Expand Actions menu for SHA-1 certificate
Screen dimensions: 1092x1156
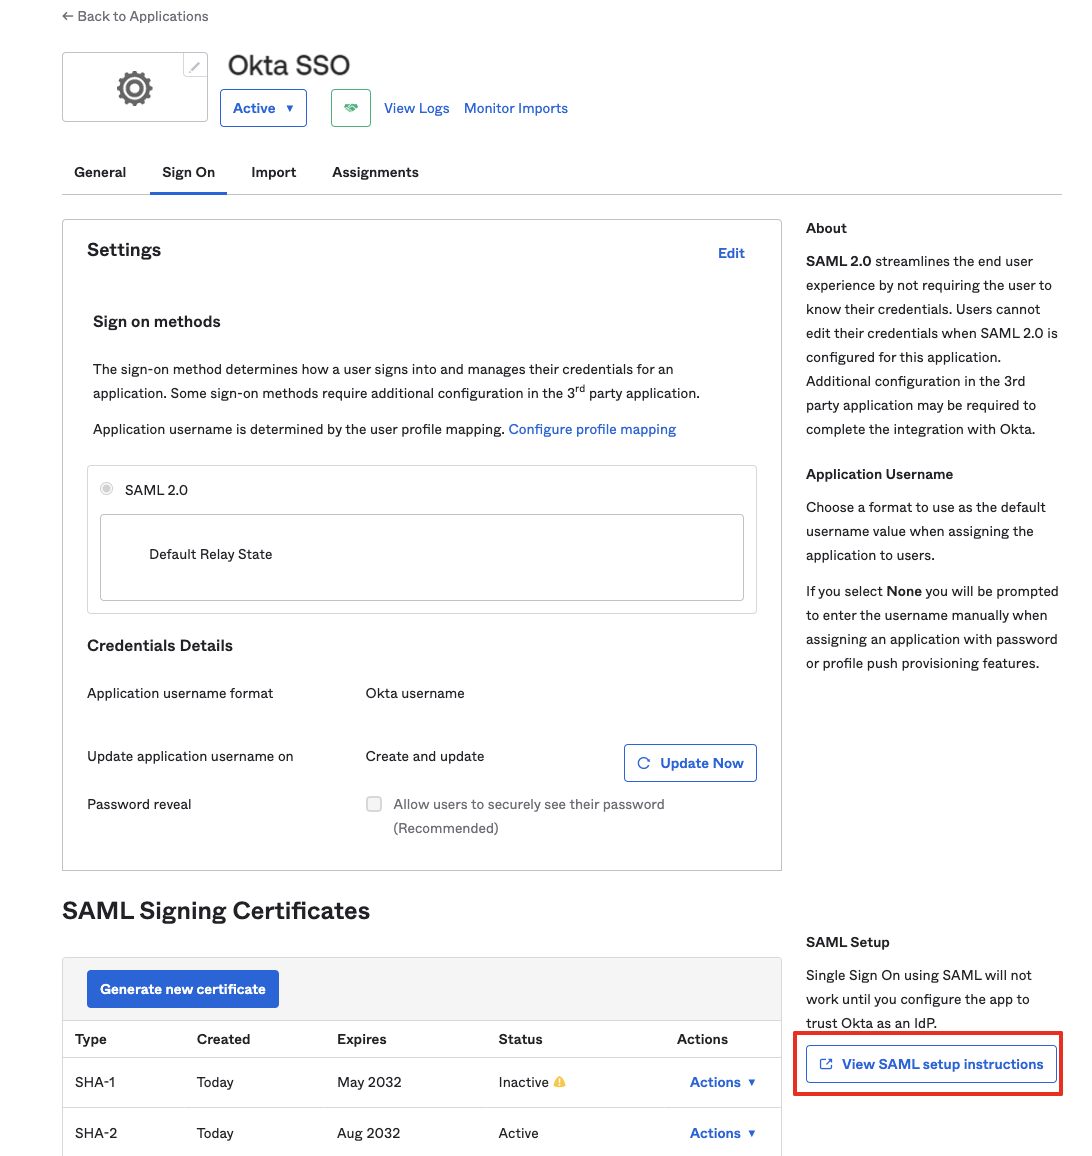pos(722,1082)
